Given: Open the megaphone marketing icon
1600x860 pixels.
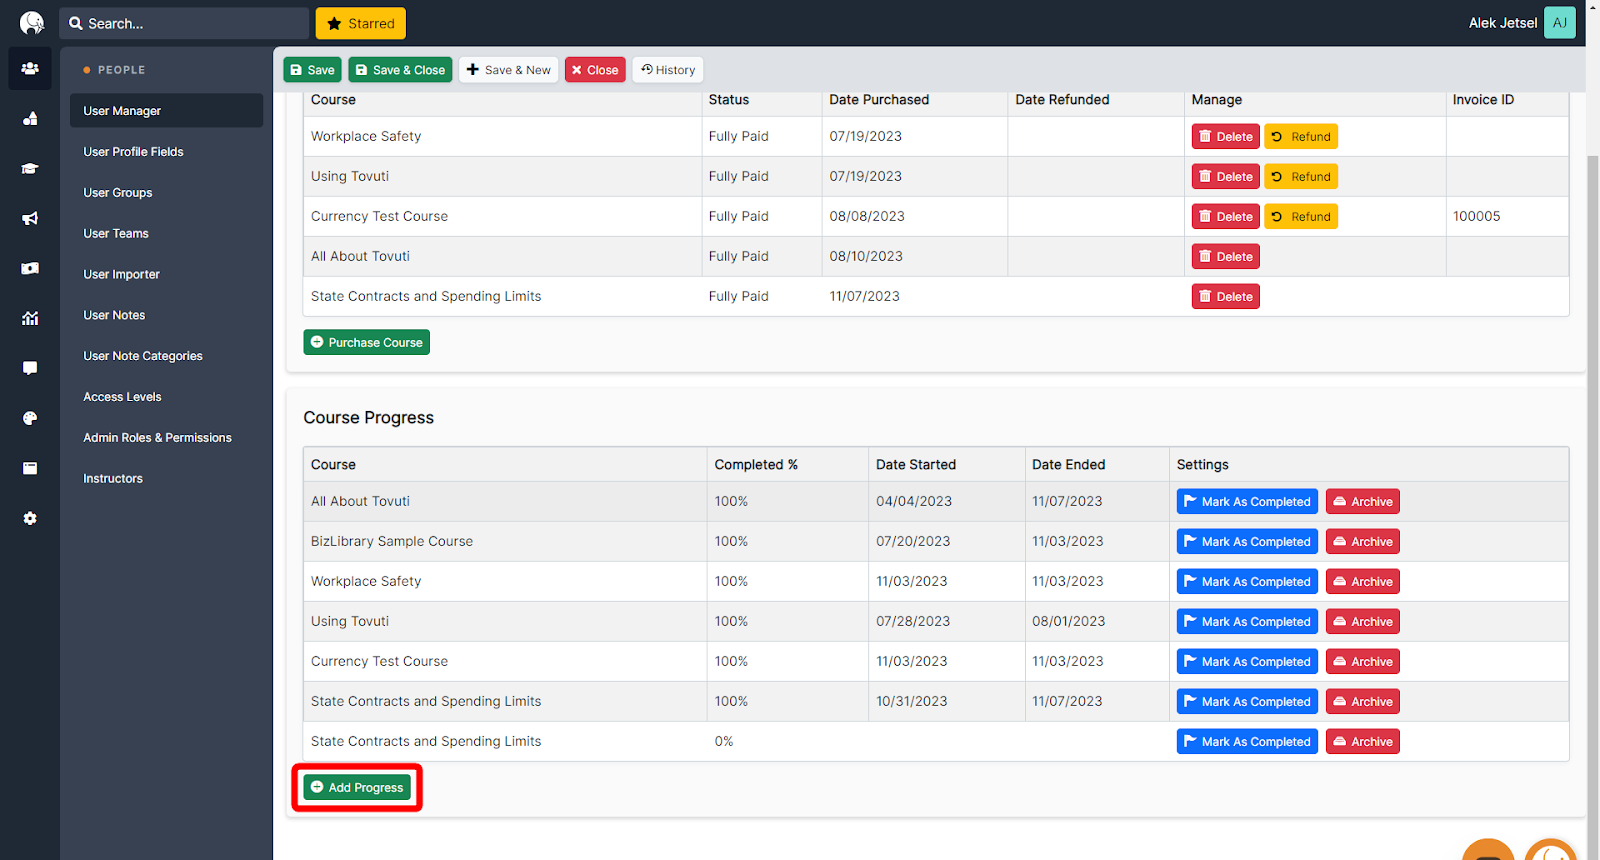Looking at the screenshot, I should pyautogui.click(x=30, y=219).
